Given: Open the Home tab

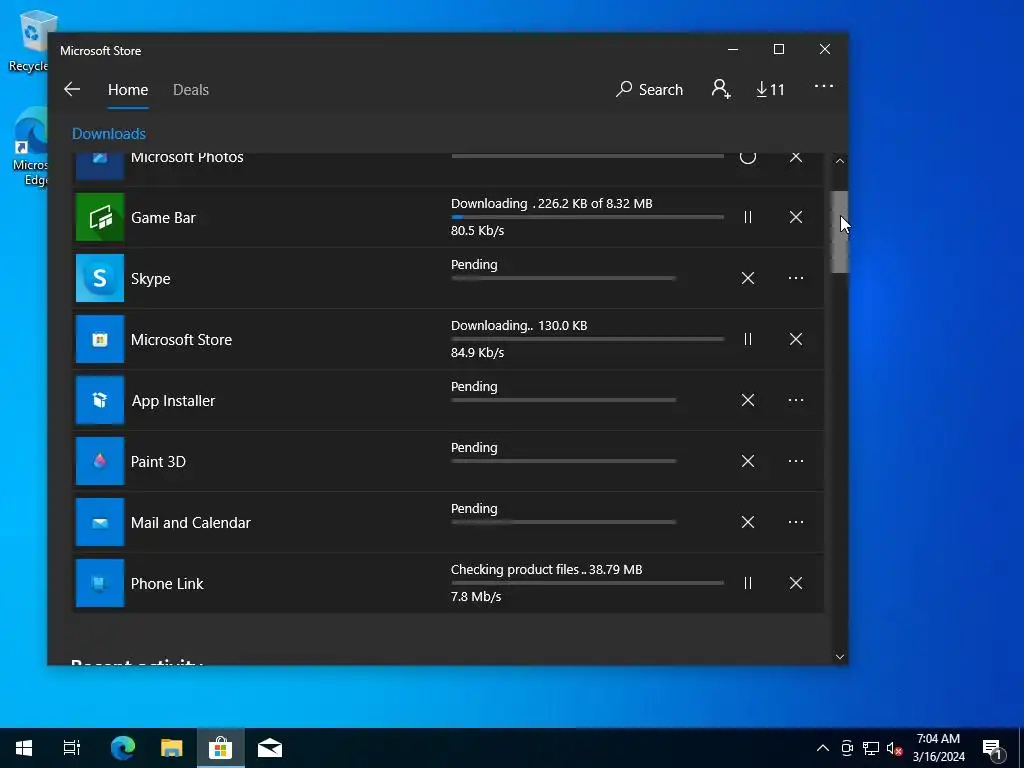Looking at the screenshot, I should pyautogui.click(x=128, y=89).
